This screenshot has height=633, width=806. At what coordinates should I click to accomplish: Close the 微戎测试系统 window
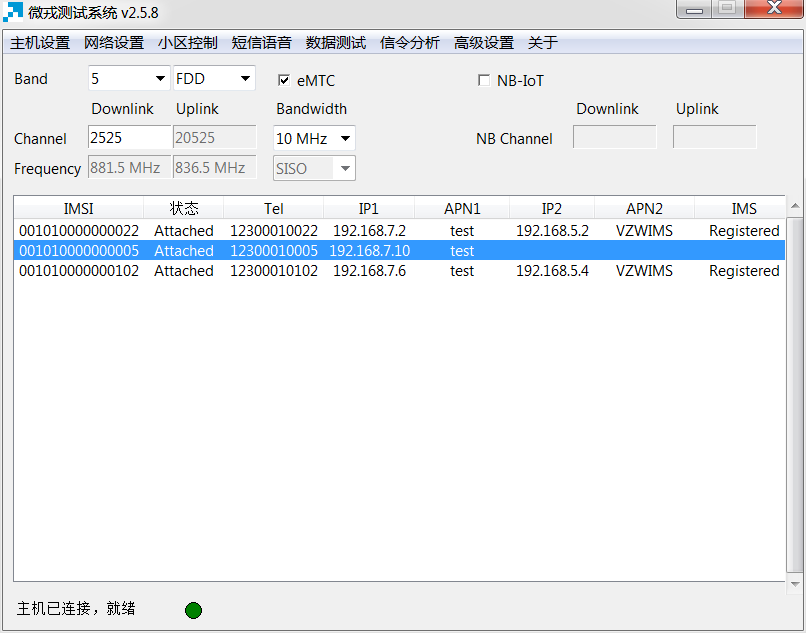pyautogui.click(x=774, y=8)
